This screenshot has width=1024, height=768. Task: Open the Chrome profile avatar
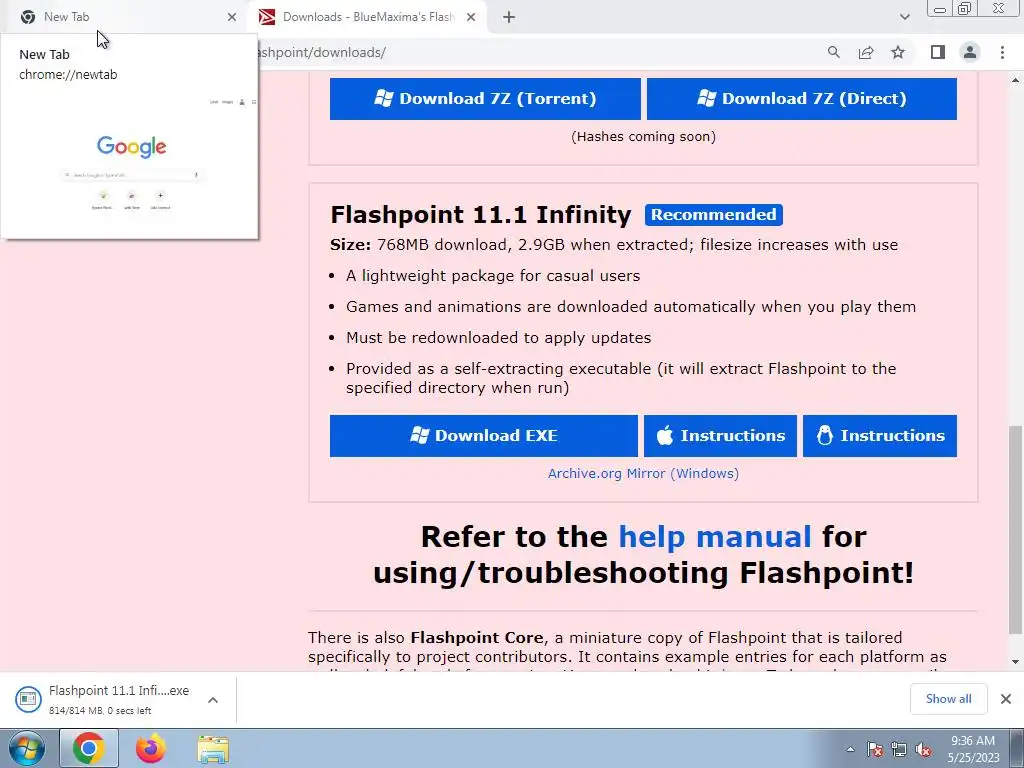tap(970, 52)
